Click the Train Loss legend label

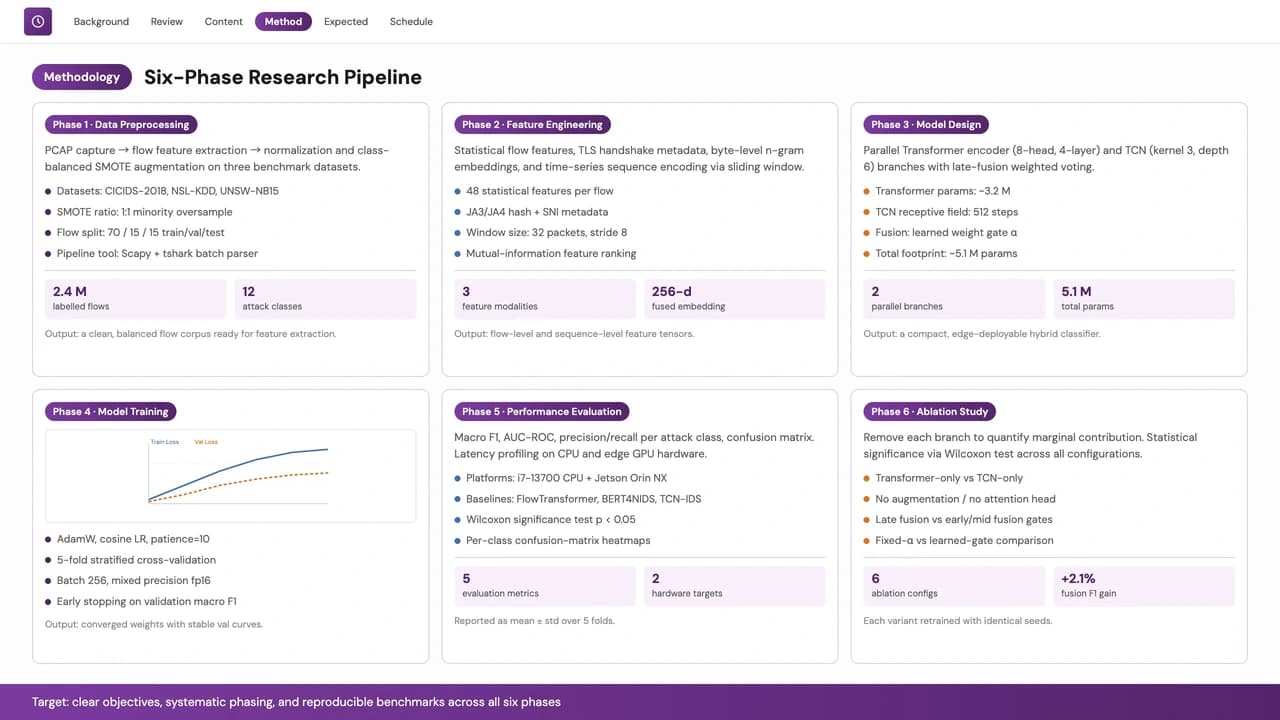(x=164, y=441)
